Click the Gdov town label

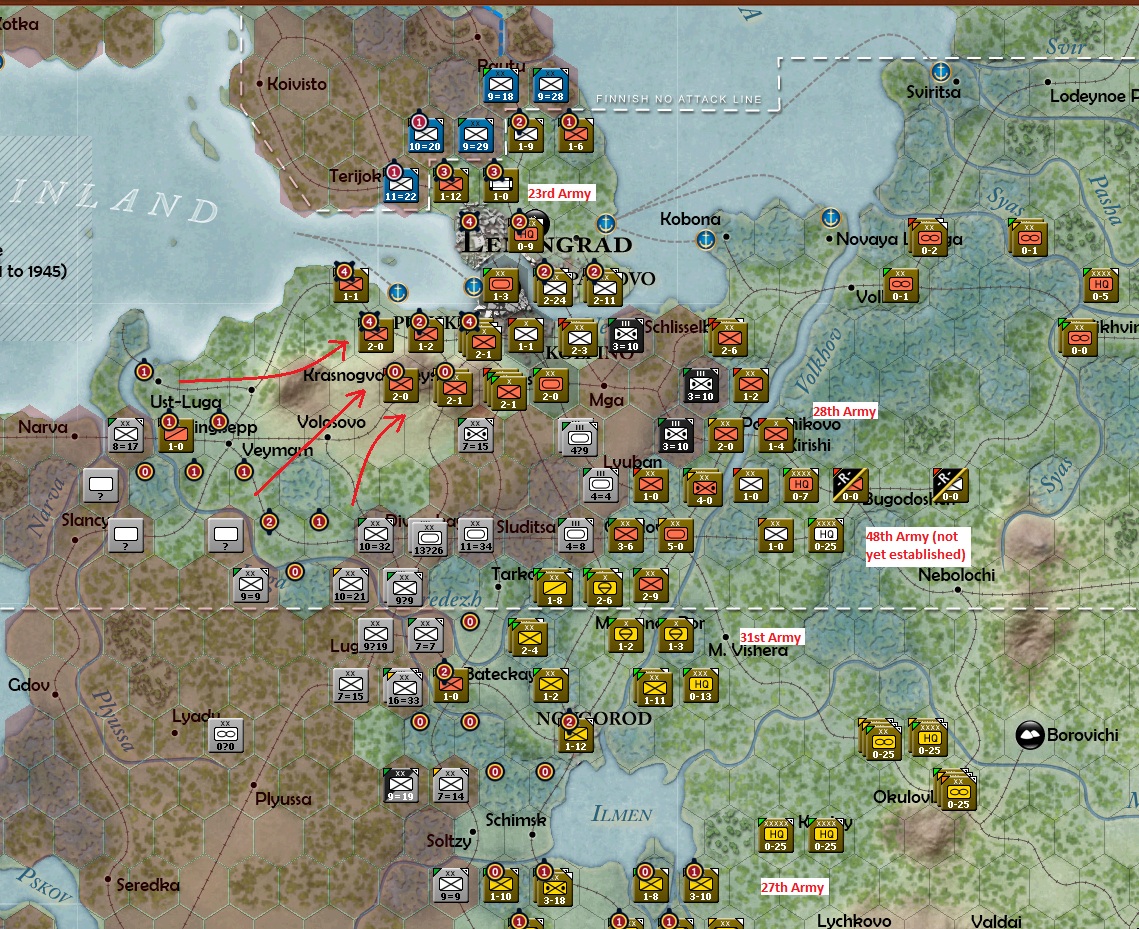tap(29, 685)
